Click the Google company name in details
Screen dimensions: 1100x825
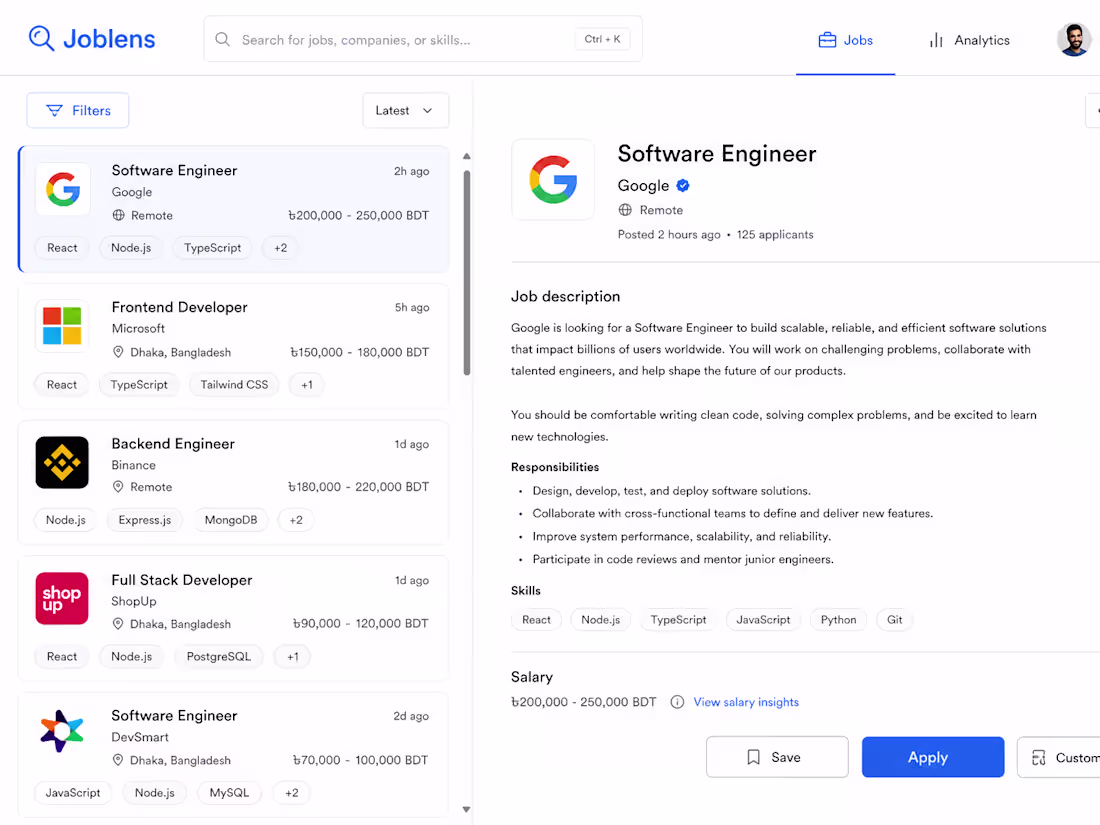coord(643,186)
